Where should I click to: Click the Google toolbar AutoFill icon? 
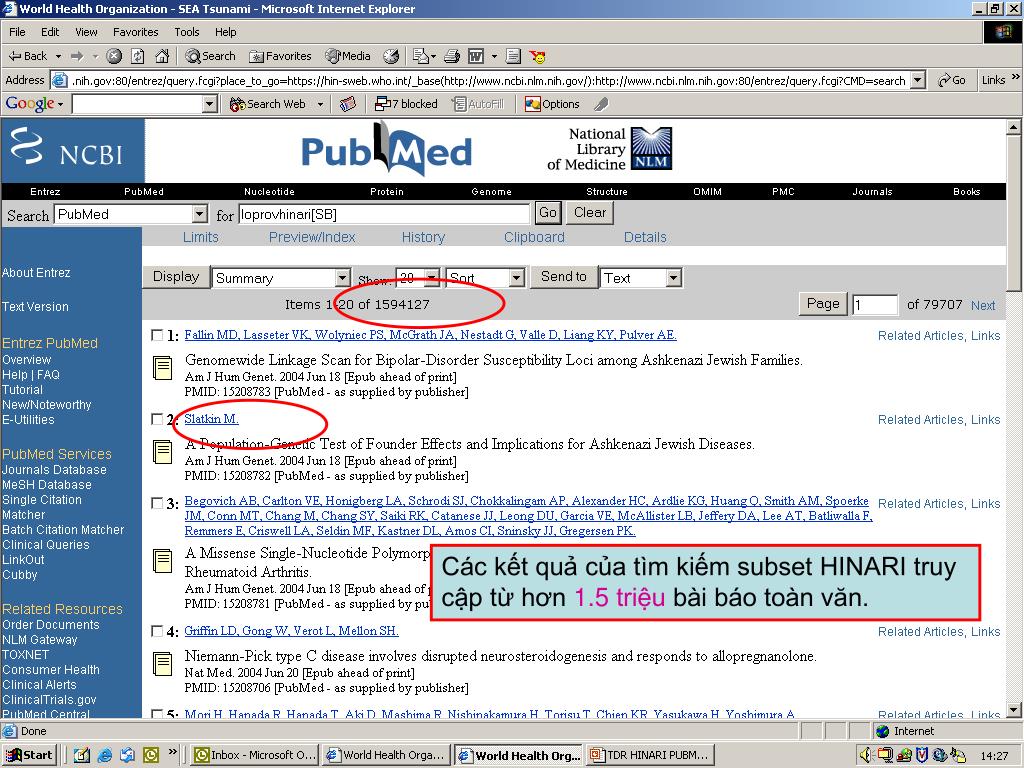(479, 104)
